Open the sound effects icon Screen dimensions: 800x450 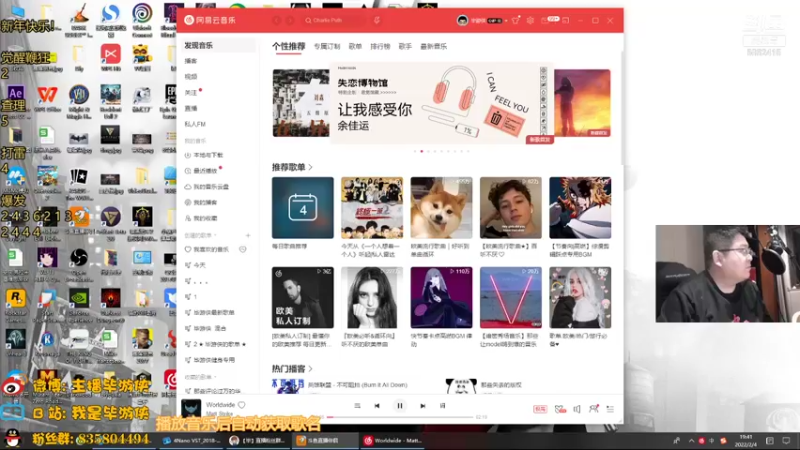click(x=560, y=409)
